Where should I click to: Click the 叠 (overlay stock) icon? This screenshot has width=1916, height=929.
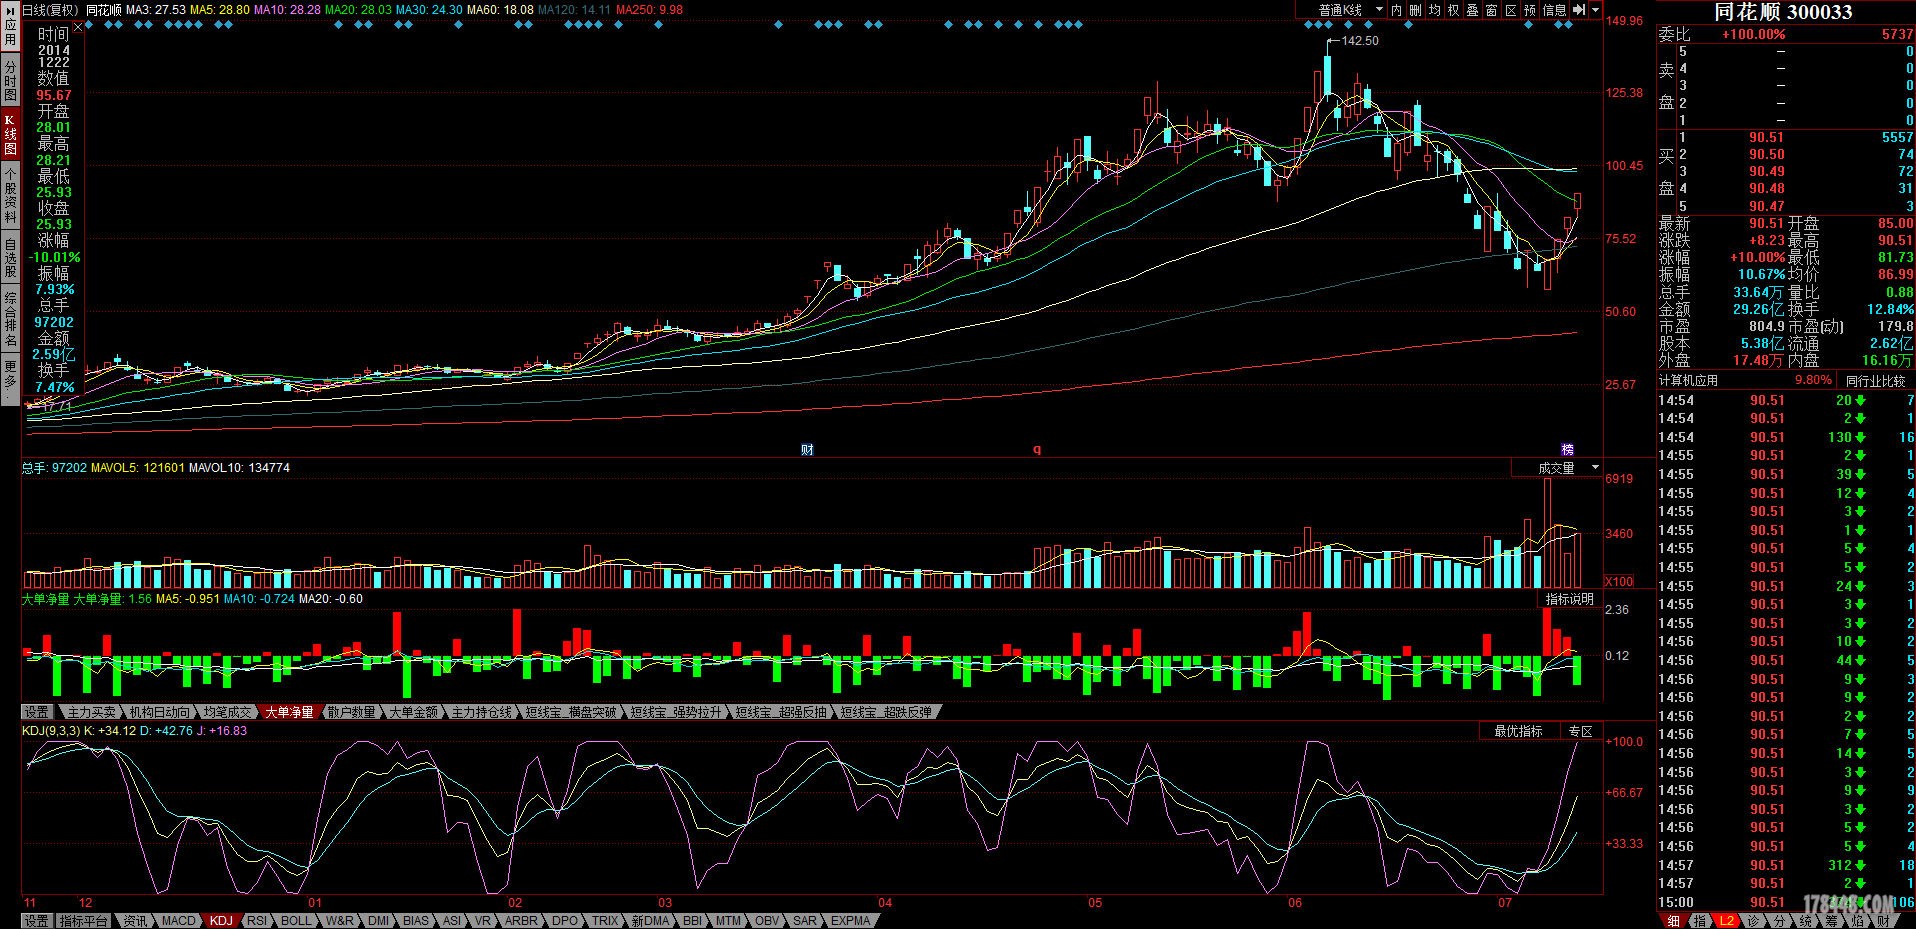(1472, 10)
